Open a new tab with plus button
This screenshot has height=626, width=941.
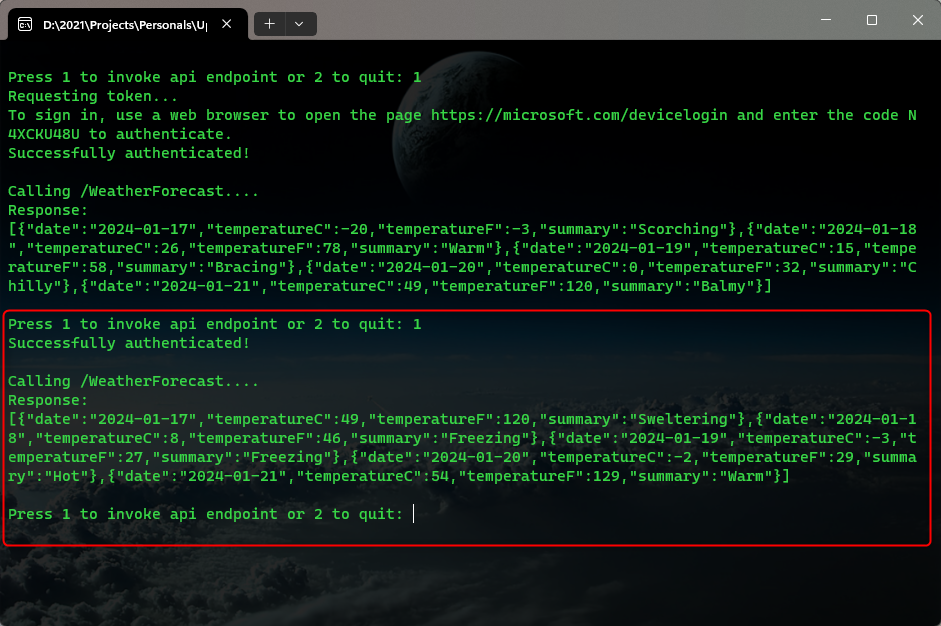pyautogui.click(x=269, y=23)
